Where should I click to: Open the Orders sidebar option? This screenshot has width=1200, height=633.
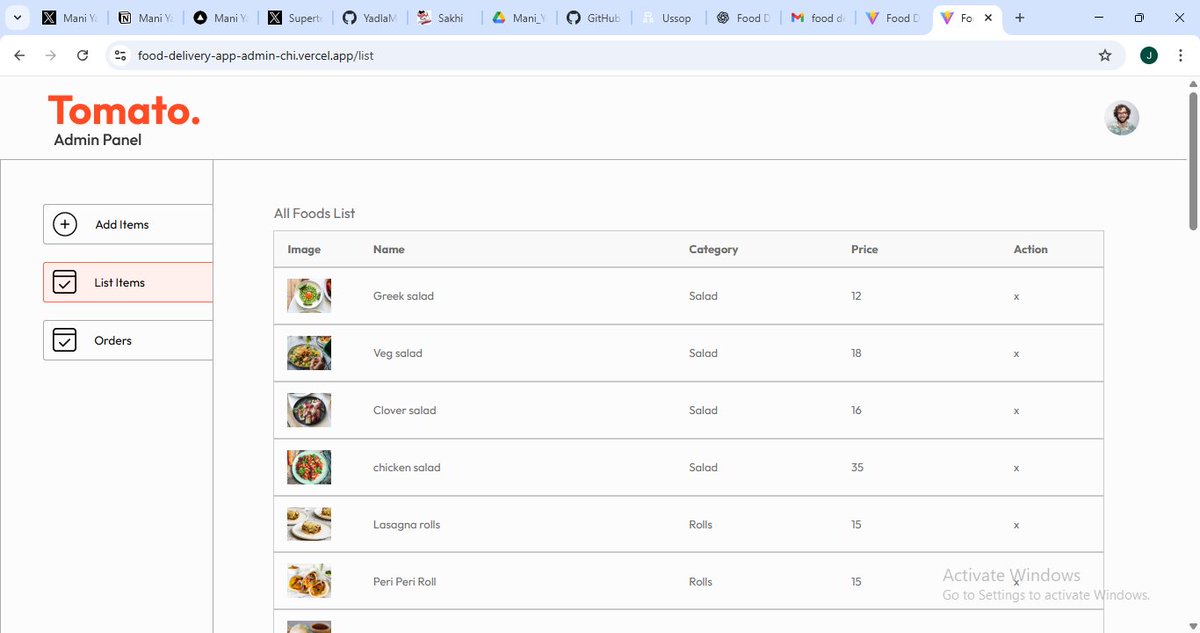coord(128,340)
